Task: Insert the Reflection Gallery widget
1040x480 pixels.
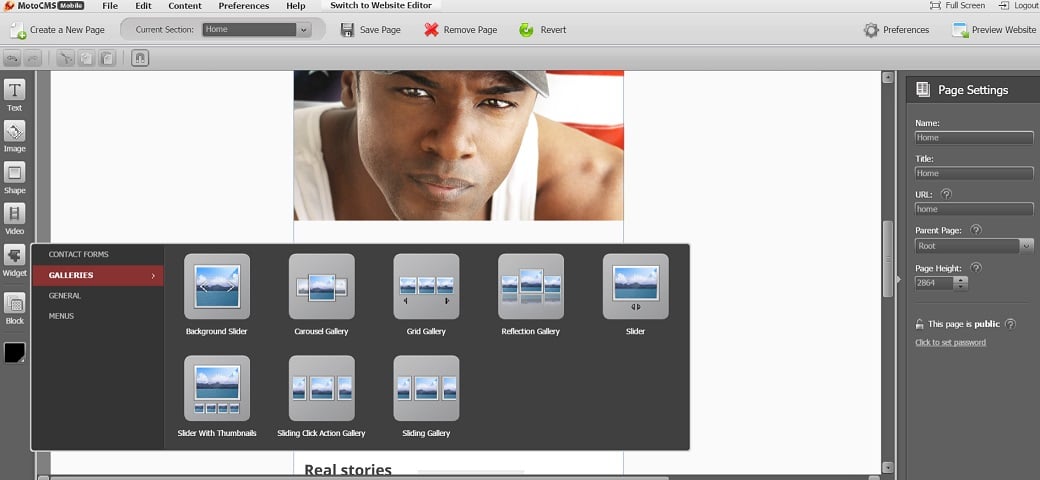Action: (531, 287)
